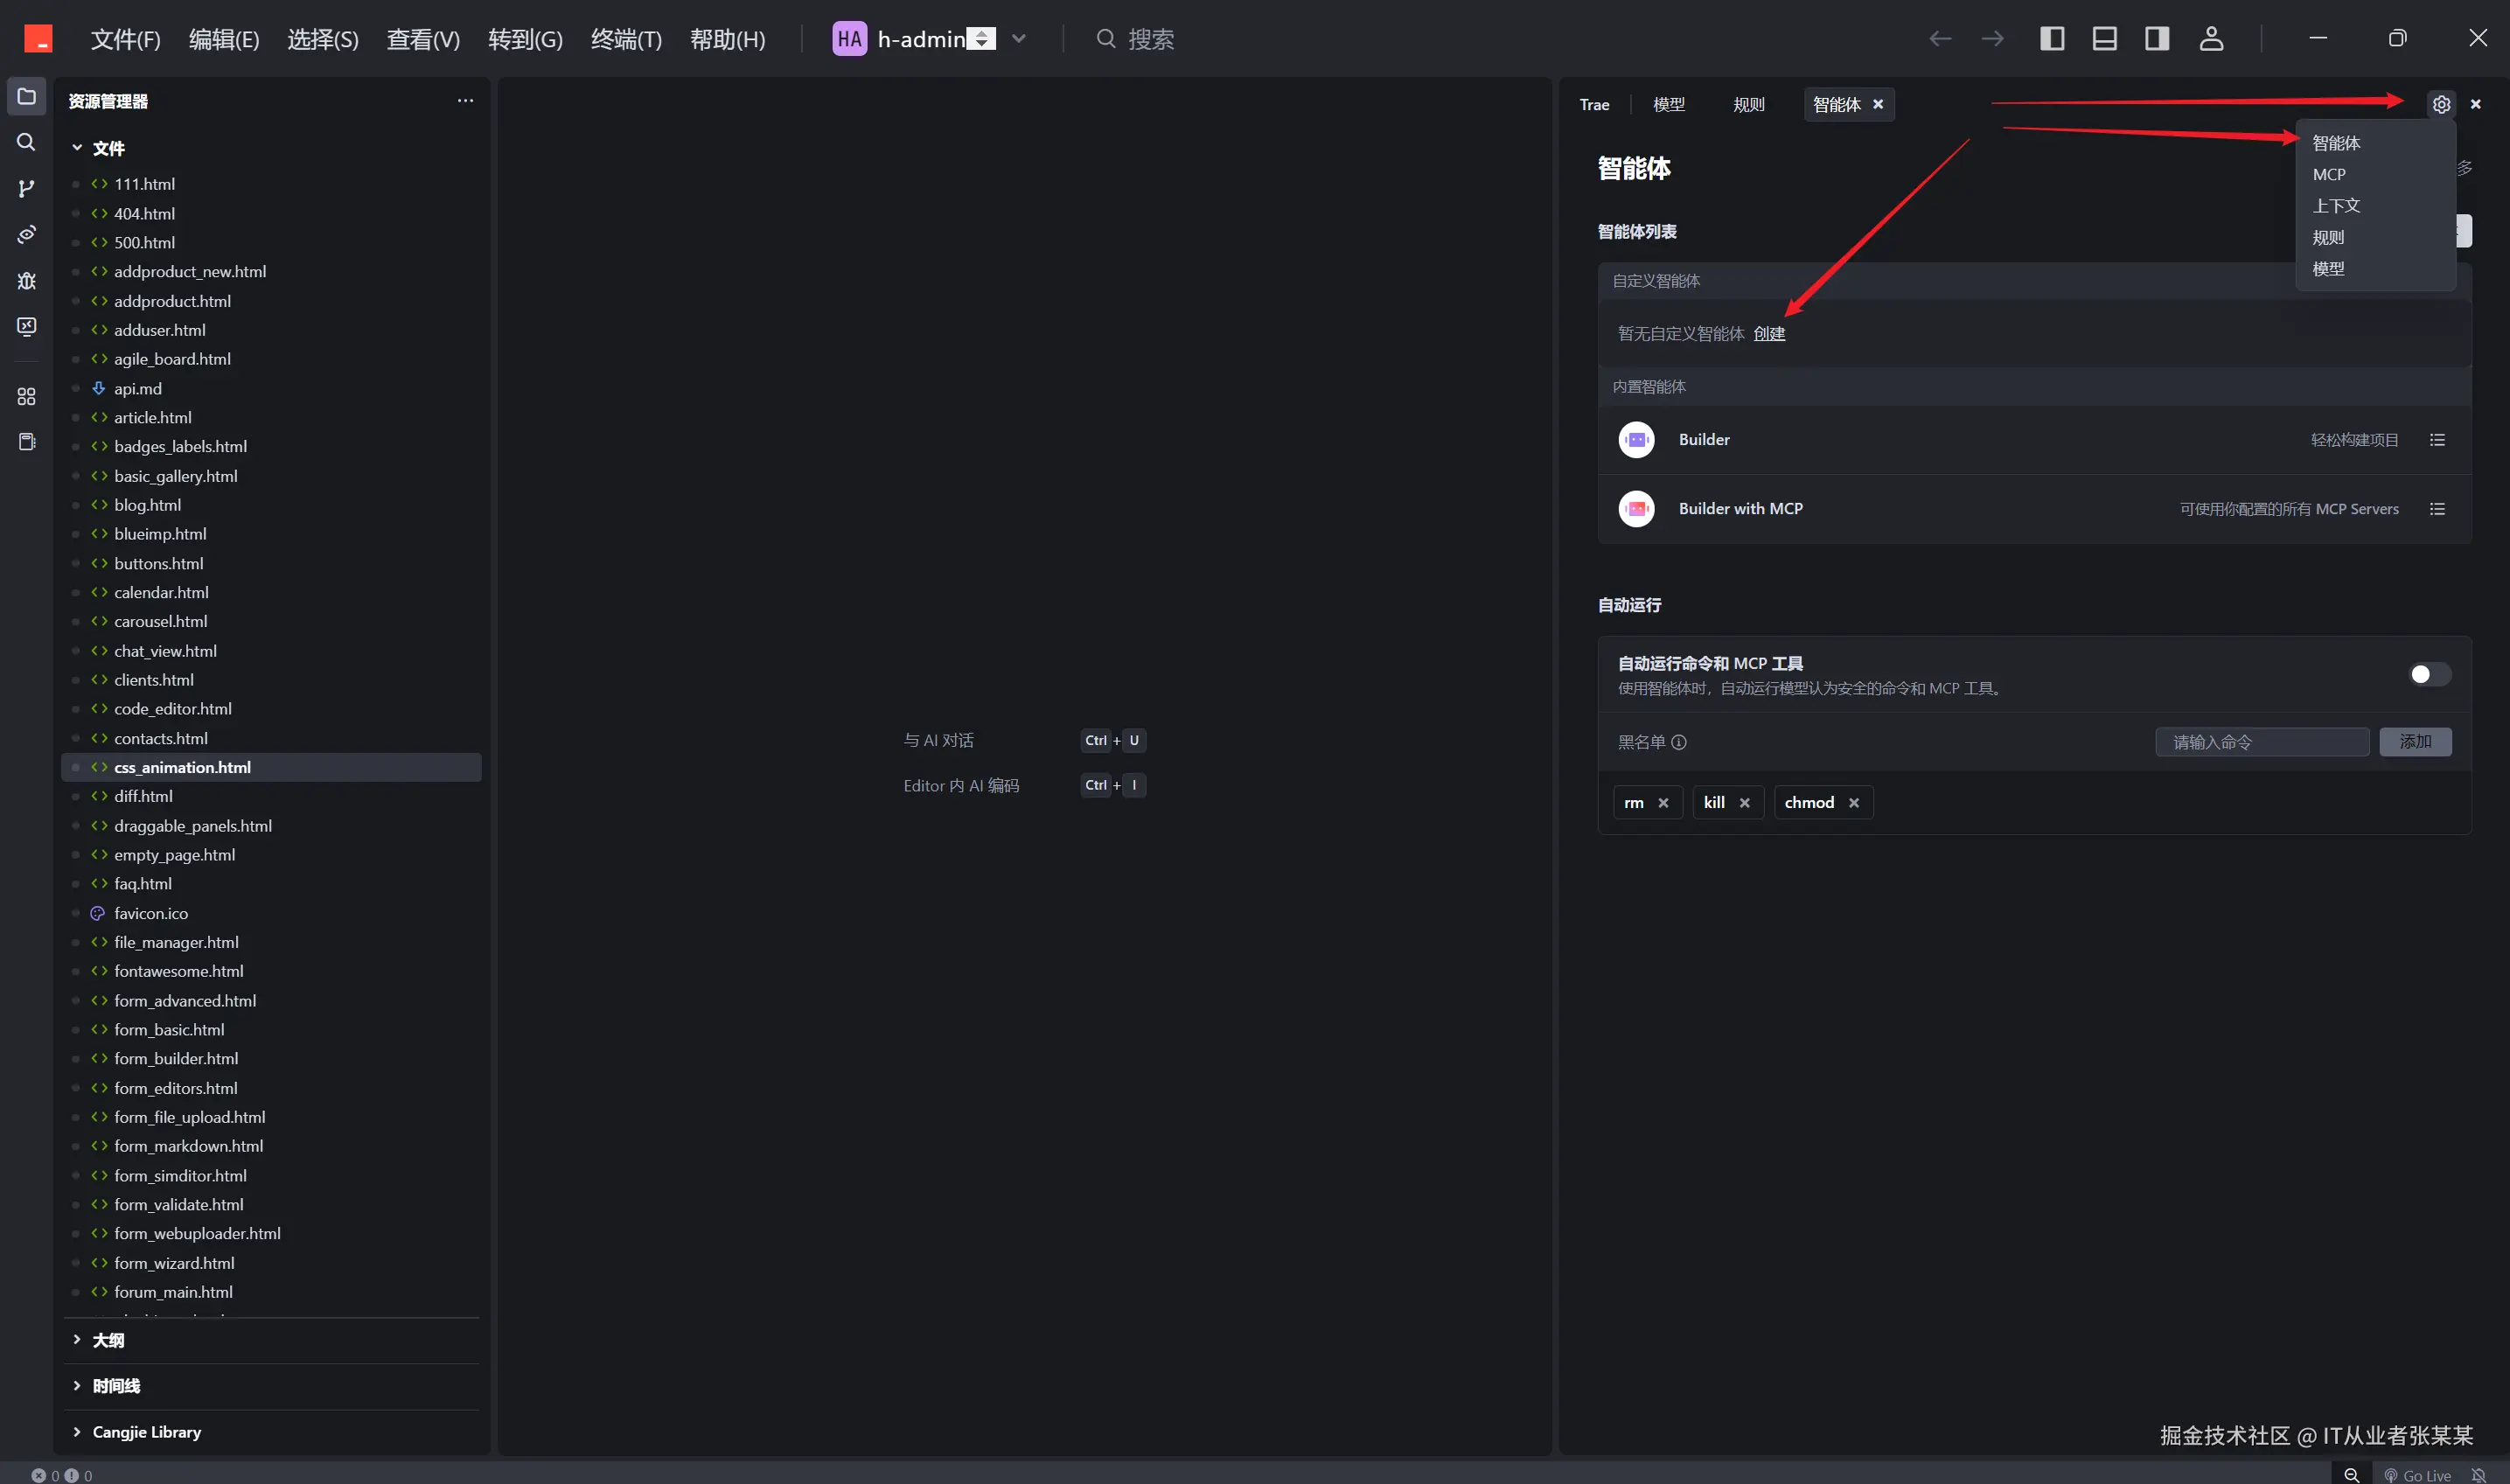
Task: Click the user account icon in title bar
Action: pos(2211,39)
